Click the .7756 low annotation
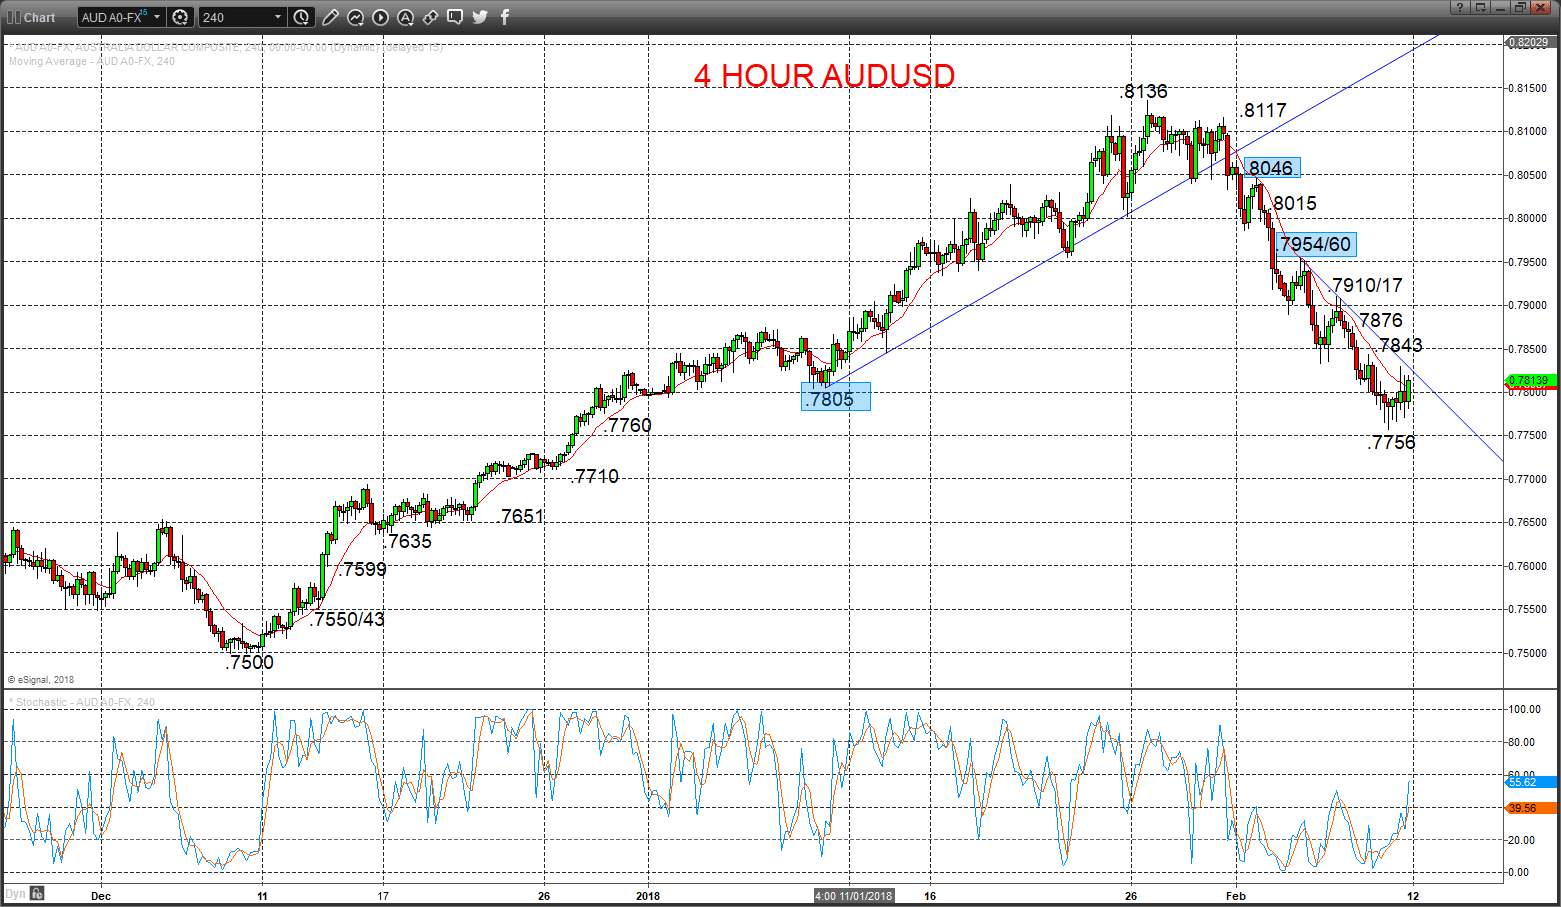 [x=1391, y=442]
